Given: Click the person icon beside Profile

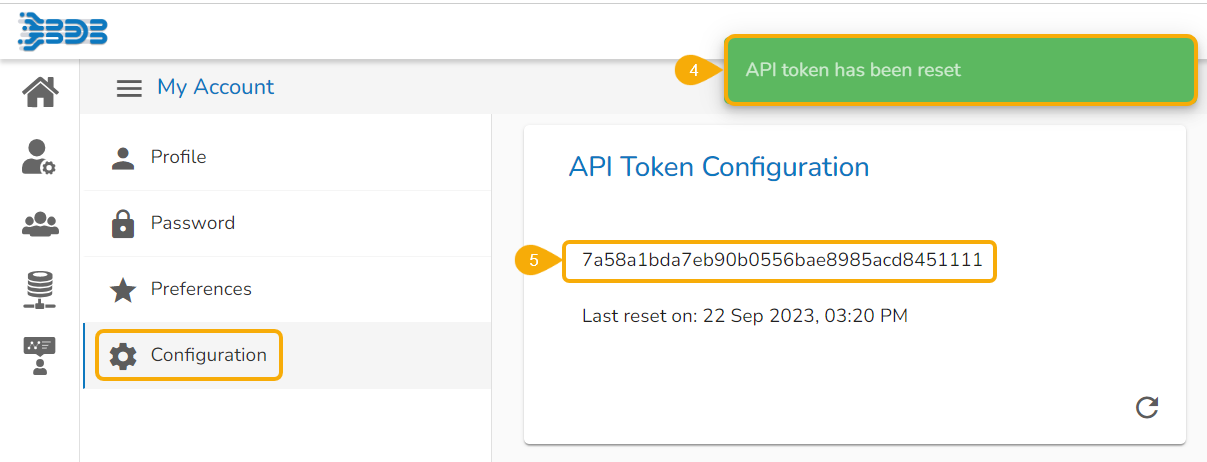Looking at the screenshot, I should click(123, 158).
